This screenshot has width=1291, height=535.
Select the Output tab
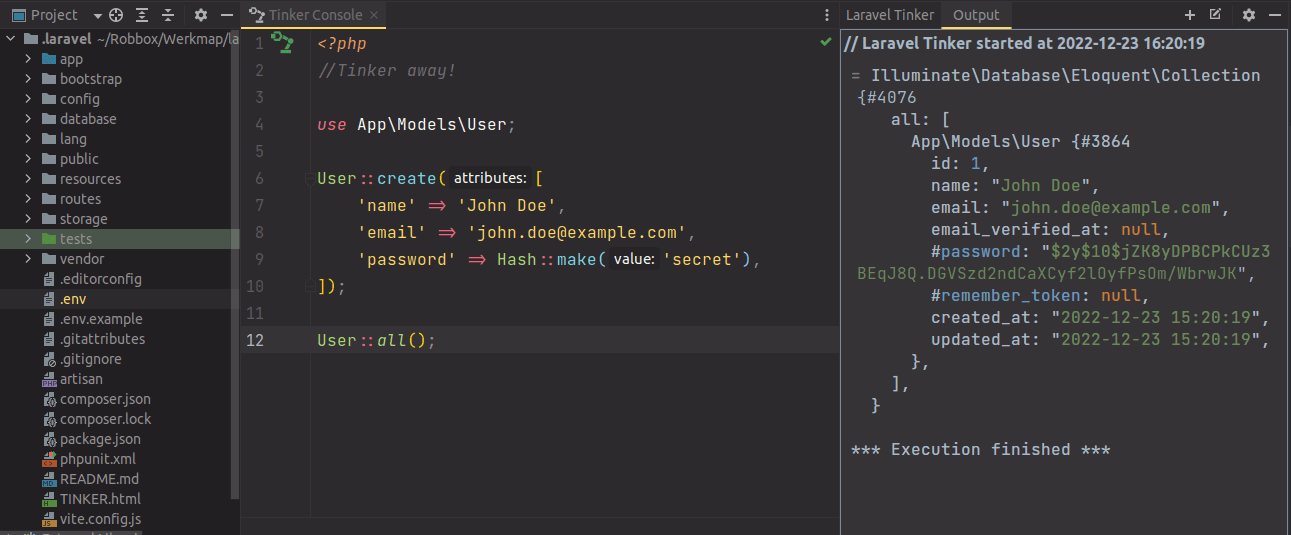(976, 15)
